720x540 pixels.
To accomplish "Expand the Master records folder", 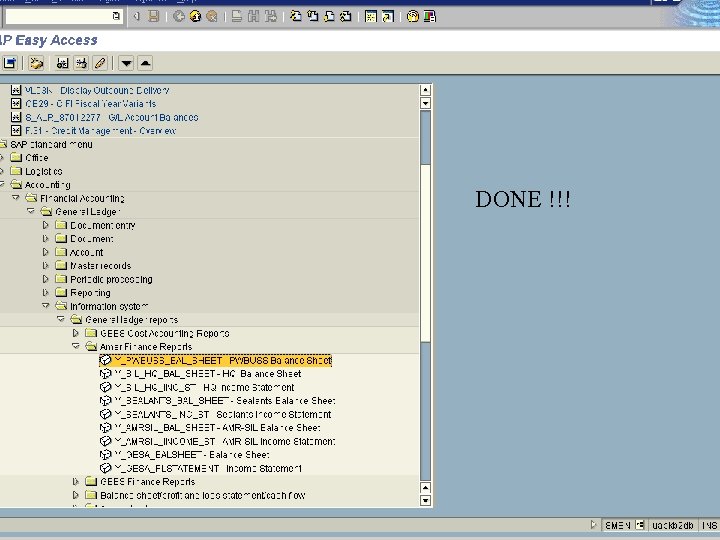I will coord(45,265).
